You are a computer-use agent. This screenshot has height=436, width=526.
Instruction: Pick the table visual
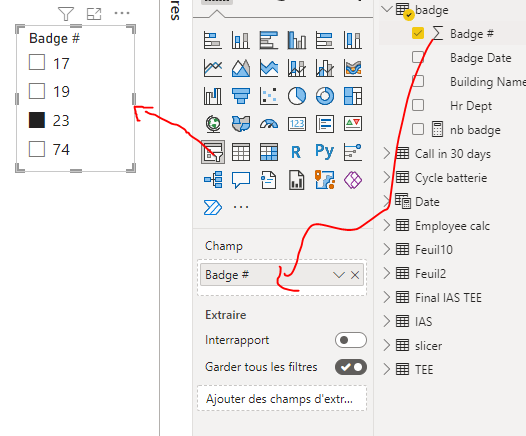point(241,152)
